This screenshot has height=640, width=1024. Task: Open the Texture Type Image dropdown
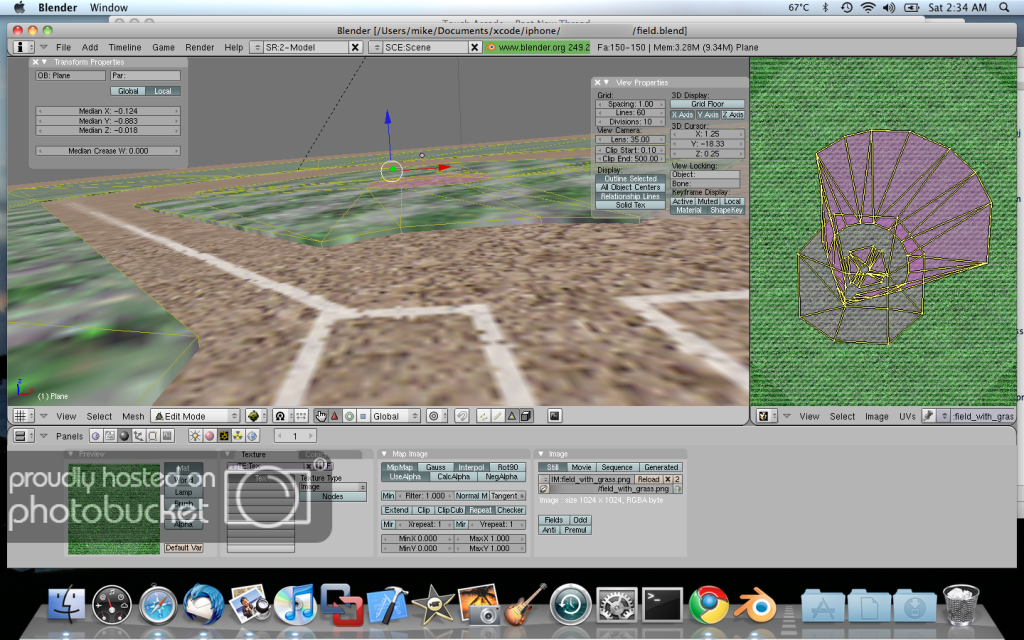coord(332,487)
